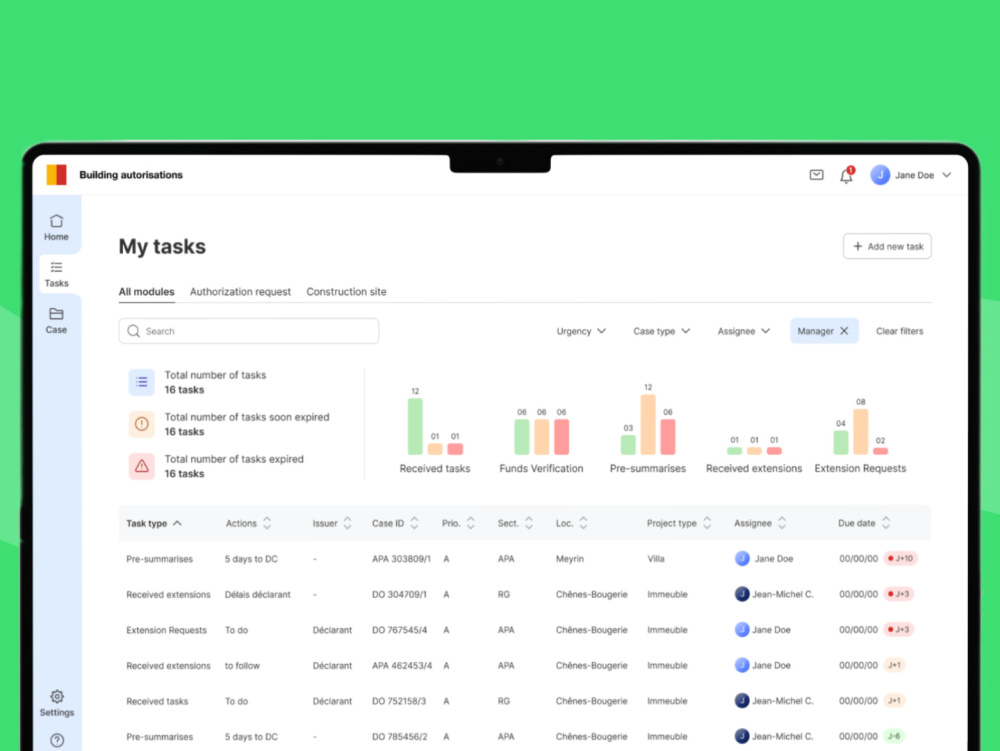Click Total number of tasks soon expired
This screenshot has width=1000, height=751.
[x=247, y=417]
